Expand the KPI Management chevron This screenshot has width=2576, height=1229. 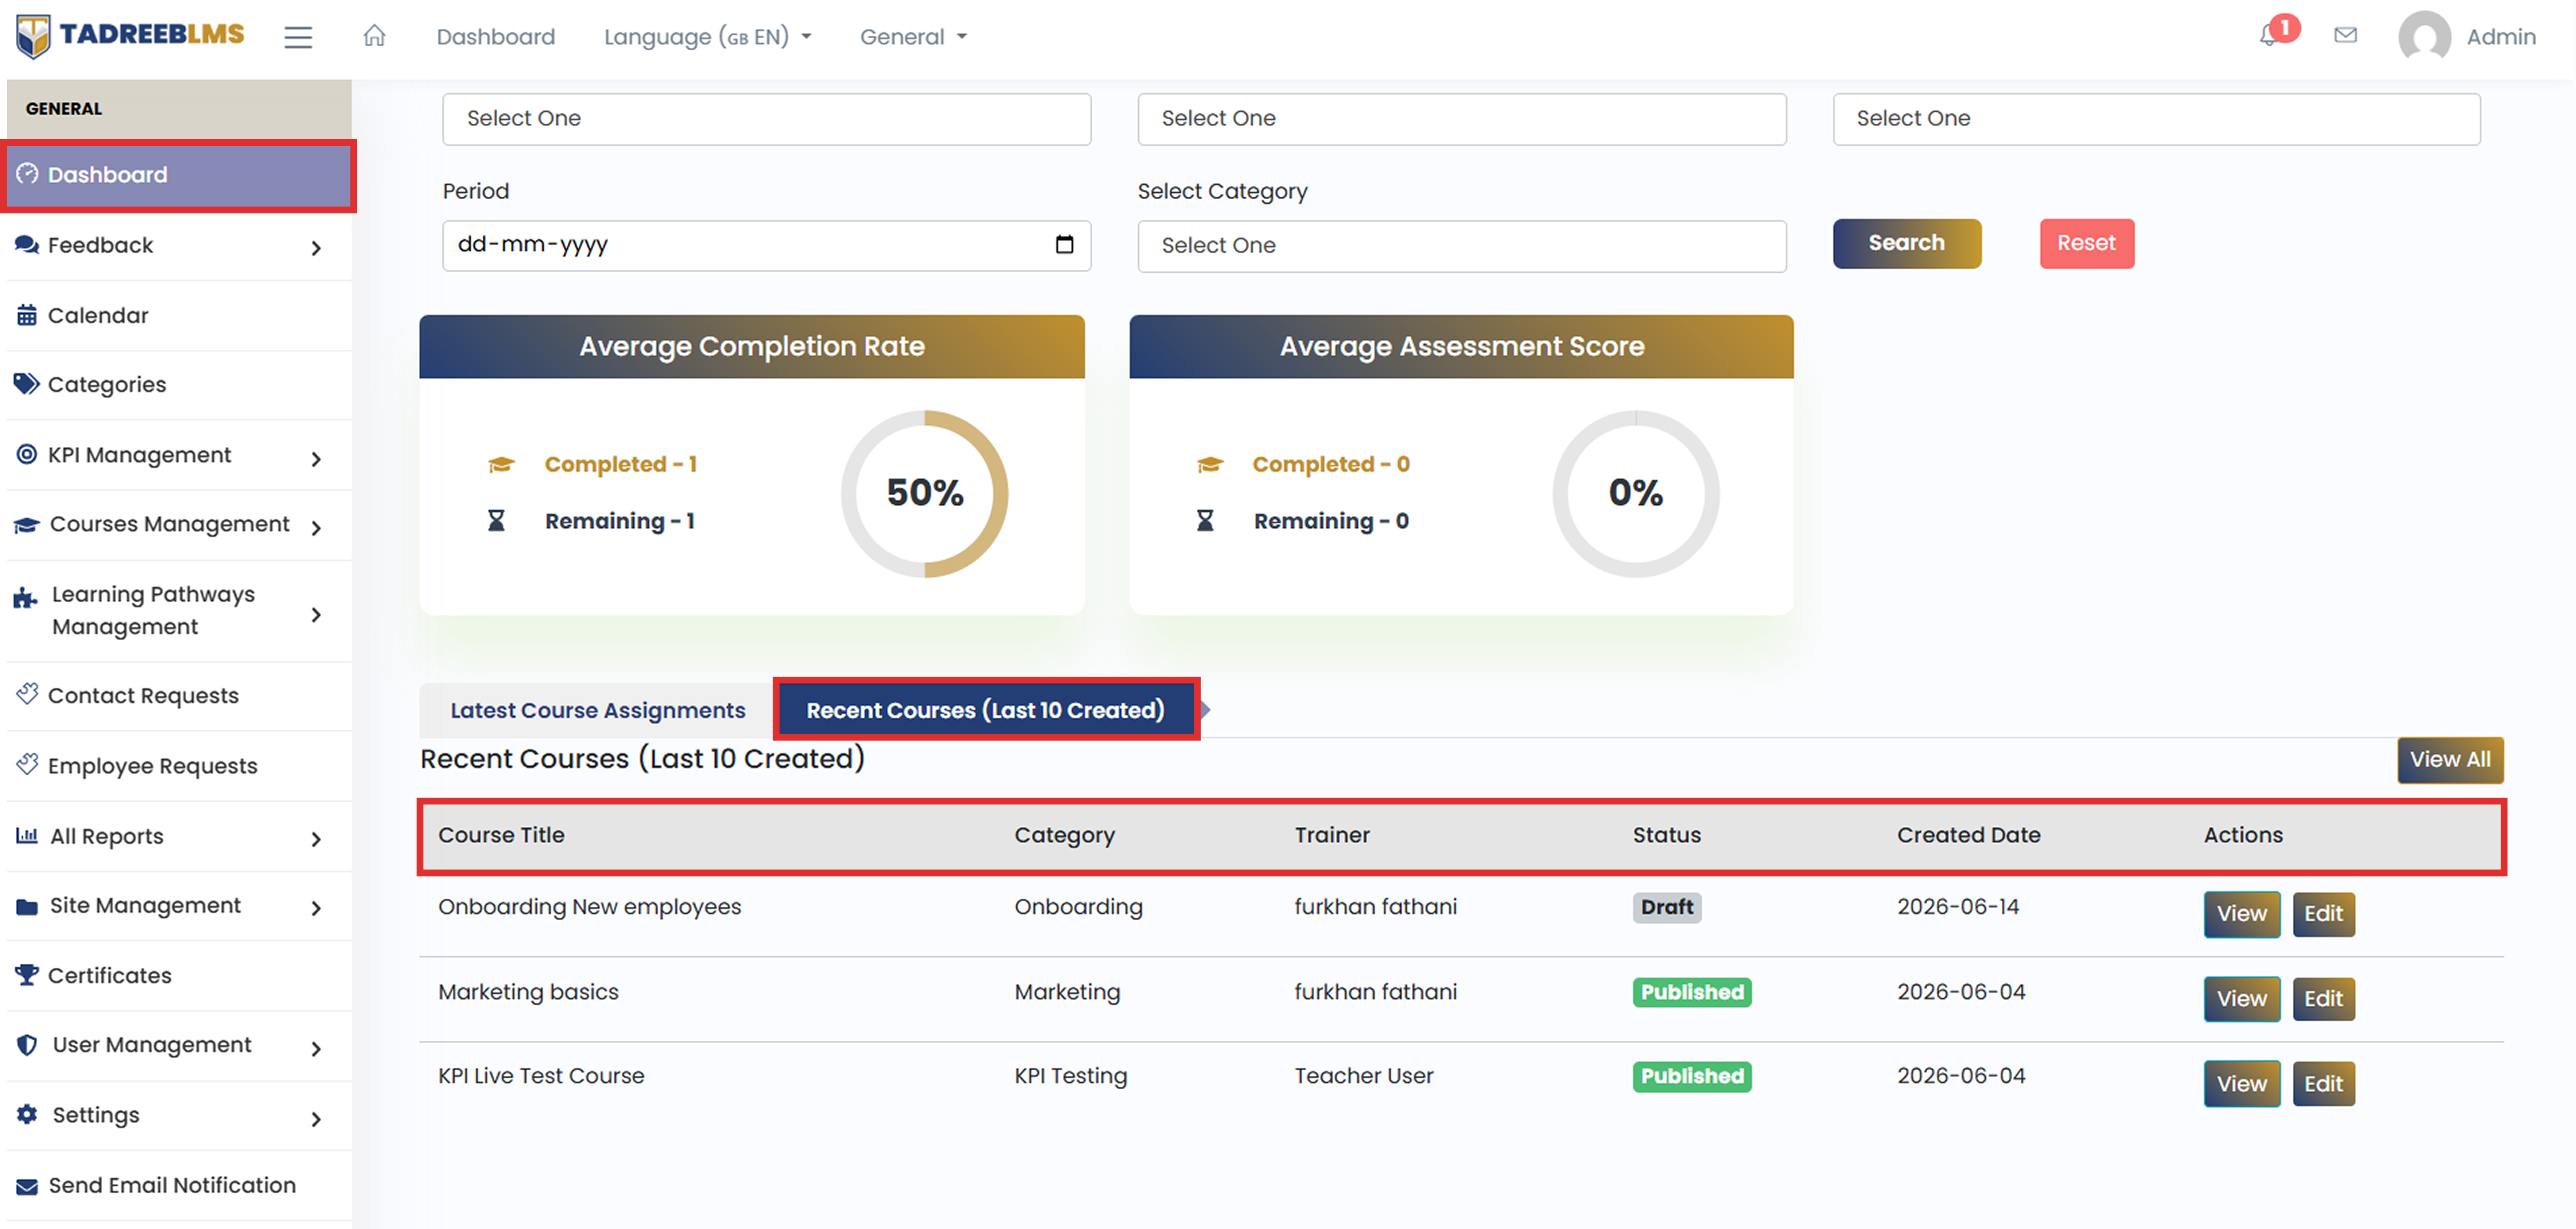(x=316, y=459)
